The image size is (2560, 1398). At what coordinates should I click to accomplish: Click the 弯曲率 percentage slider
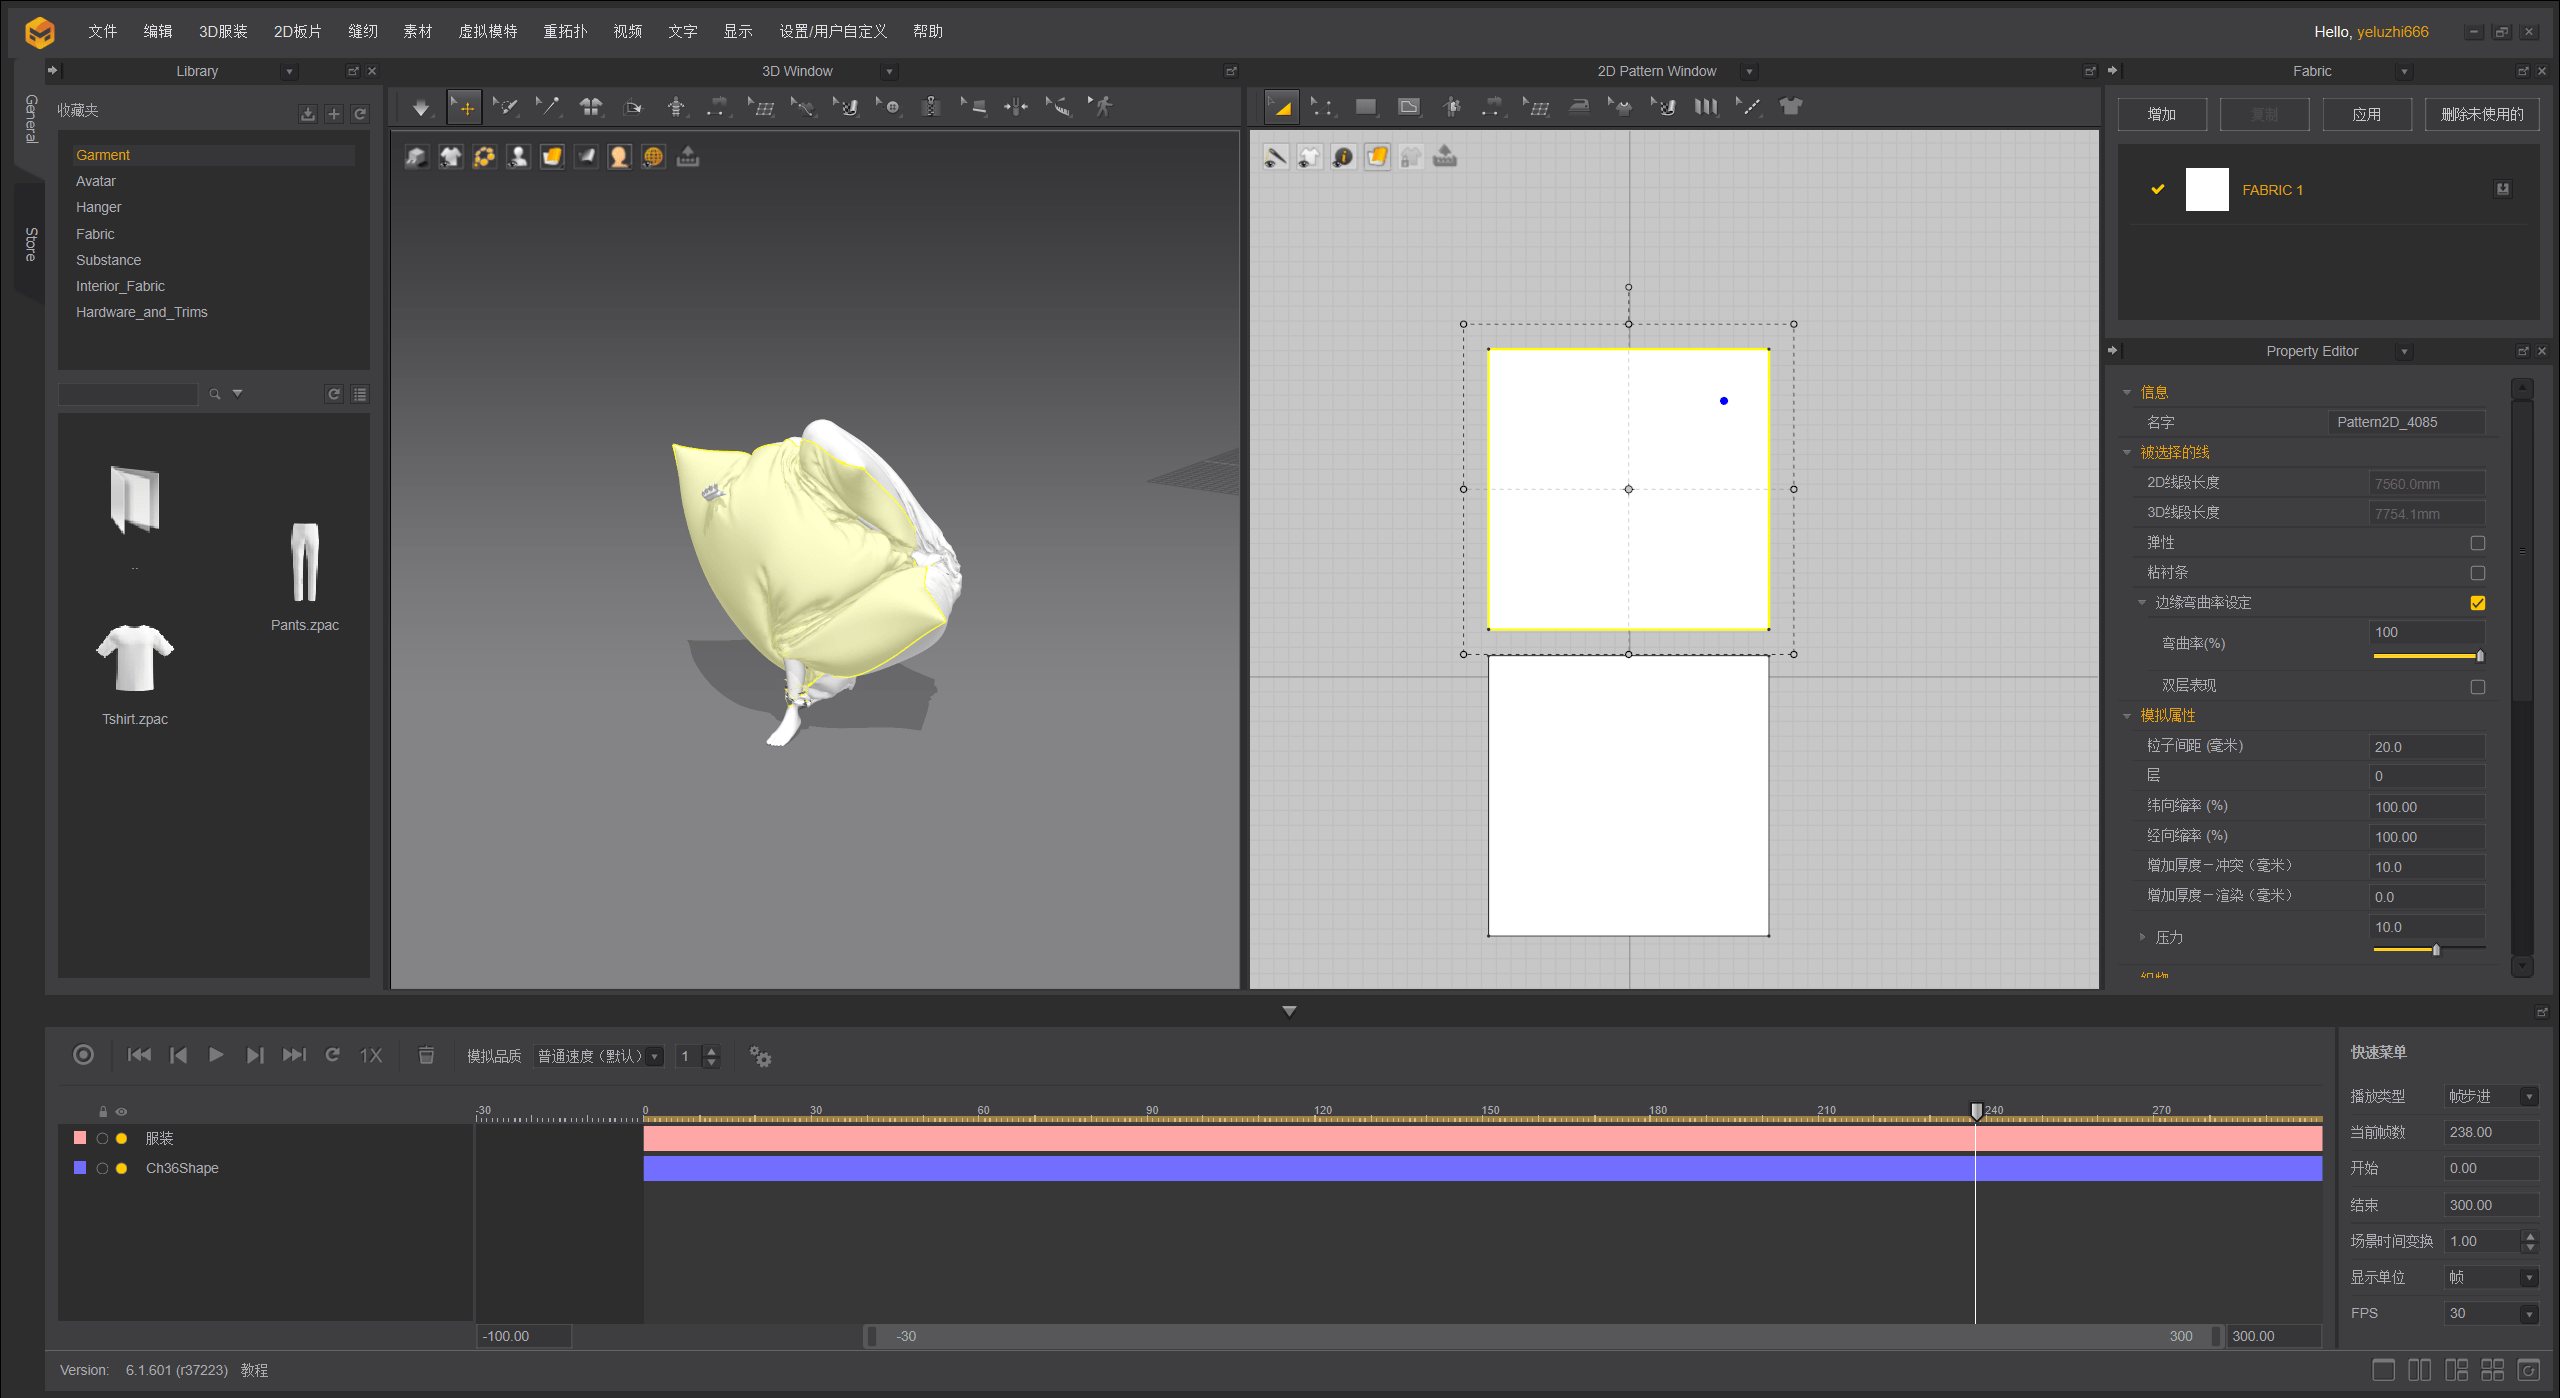pos(2427,656)
